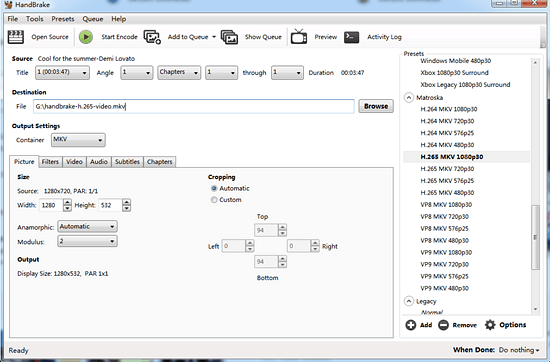
Task: Select Automatic cropping radio button
Action: (214, 188)
